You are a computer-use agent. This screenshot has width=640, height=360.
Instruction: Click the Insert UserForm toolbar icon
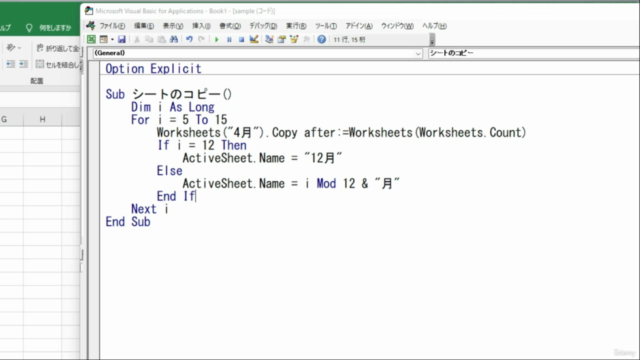[104, 39]
